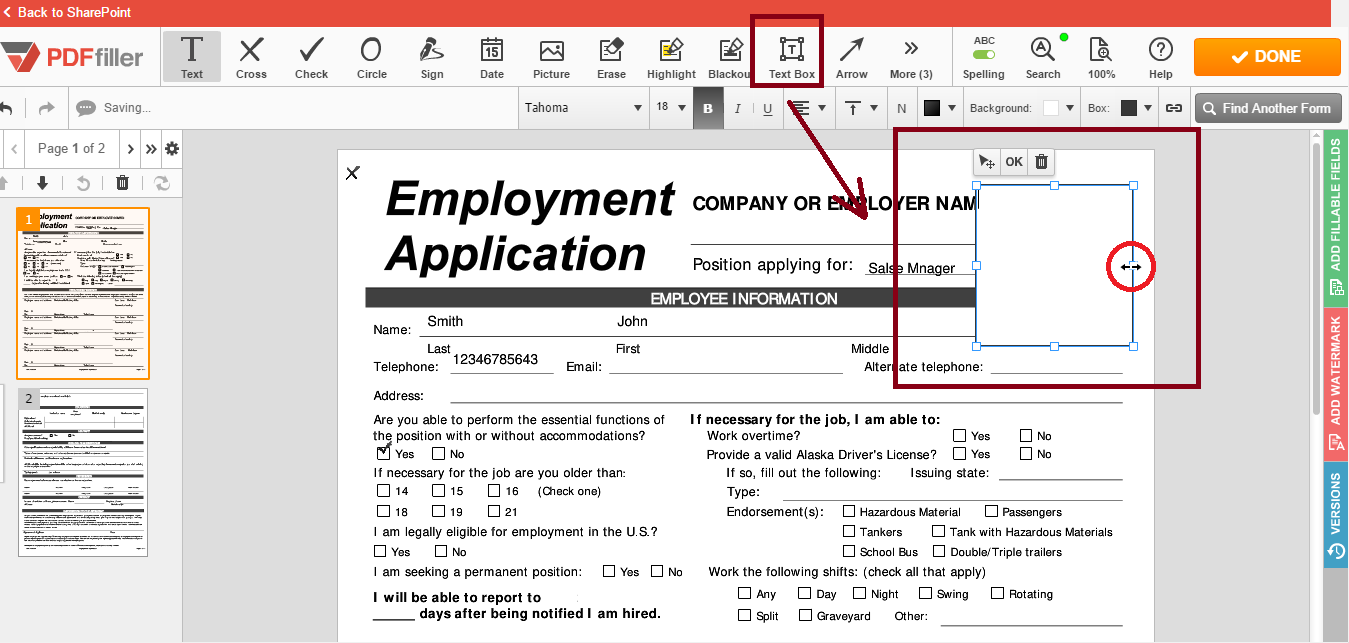Open the Background color dropdown arrow
The height and width of the screenshot is (643, 1349).
point(1070,108)
